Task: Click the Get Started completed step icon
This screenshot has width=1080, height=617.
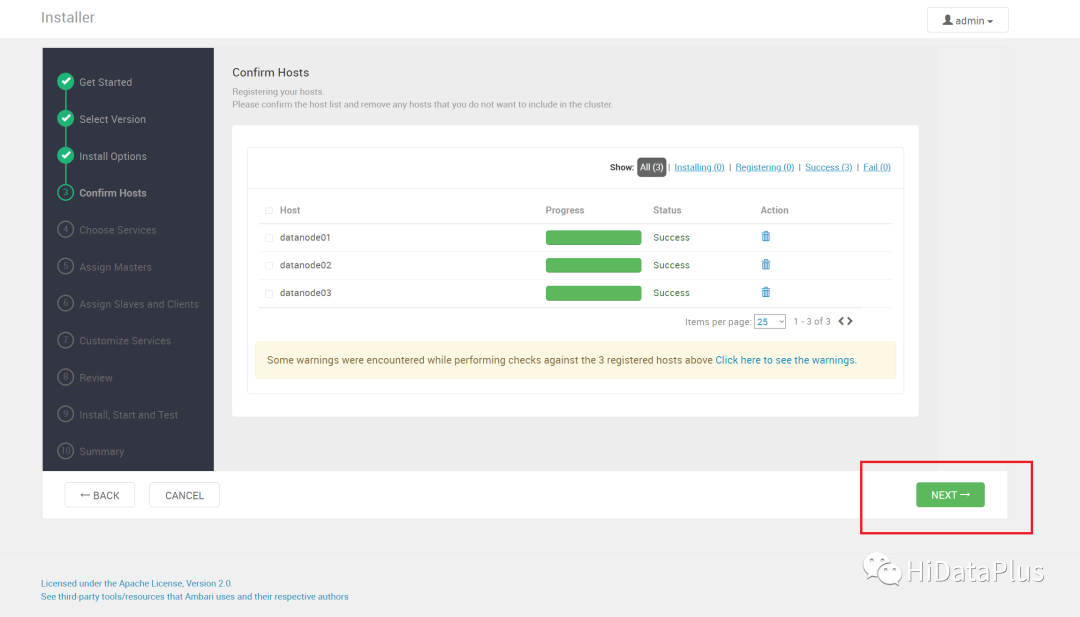Action: click(66, 82)
